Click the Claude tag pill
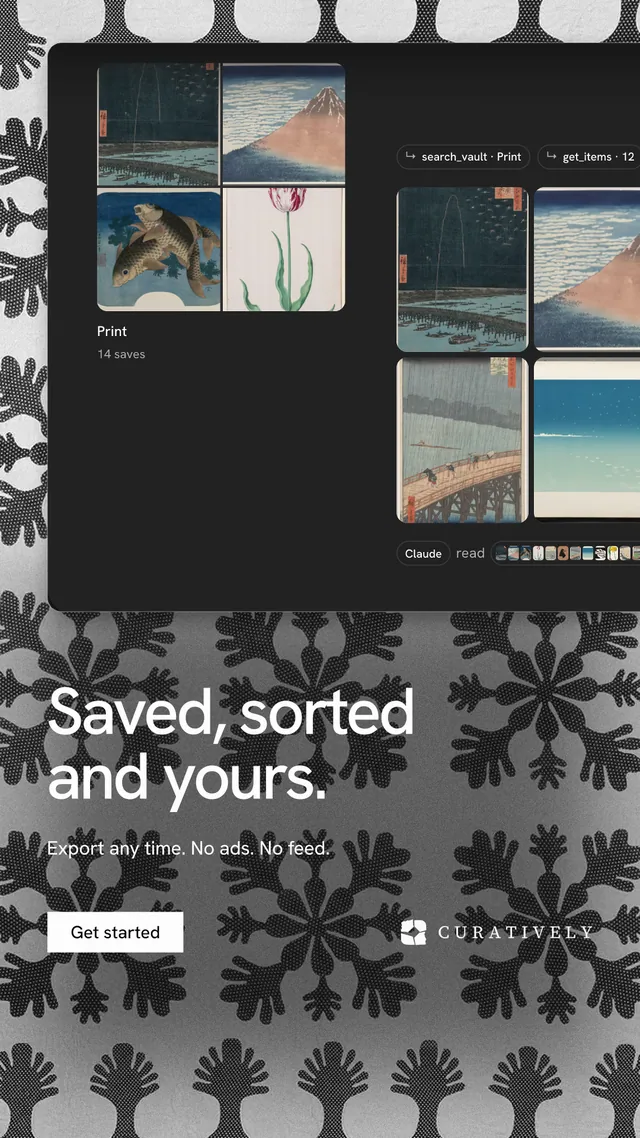Image resolution: width=640 pixels, height=1138 pixels. (423, 553)
